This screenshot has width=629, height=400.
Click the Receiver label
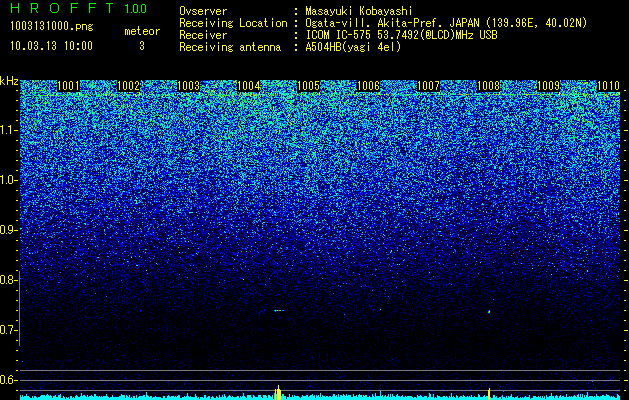[x=203, y=35]
